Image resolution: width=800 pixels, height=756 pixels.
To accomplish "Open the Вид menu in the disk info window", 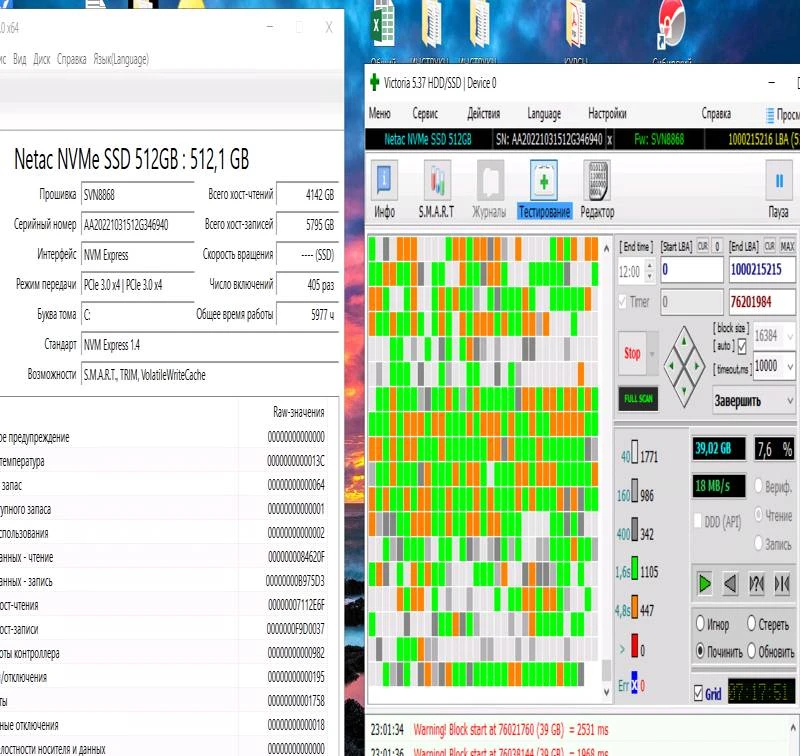I will coord(19,59).
